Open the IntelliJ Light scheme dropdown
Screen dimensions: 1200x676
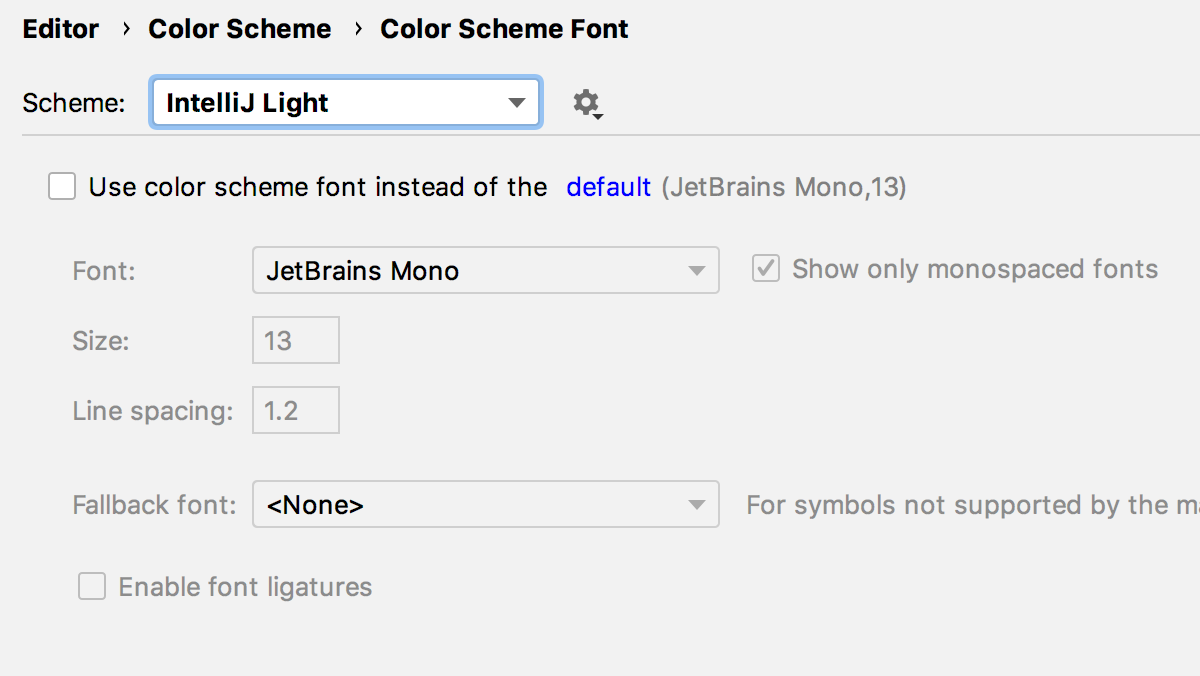pos(346,103)
